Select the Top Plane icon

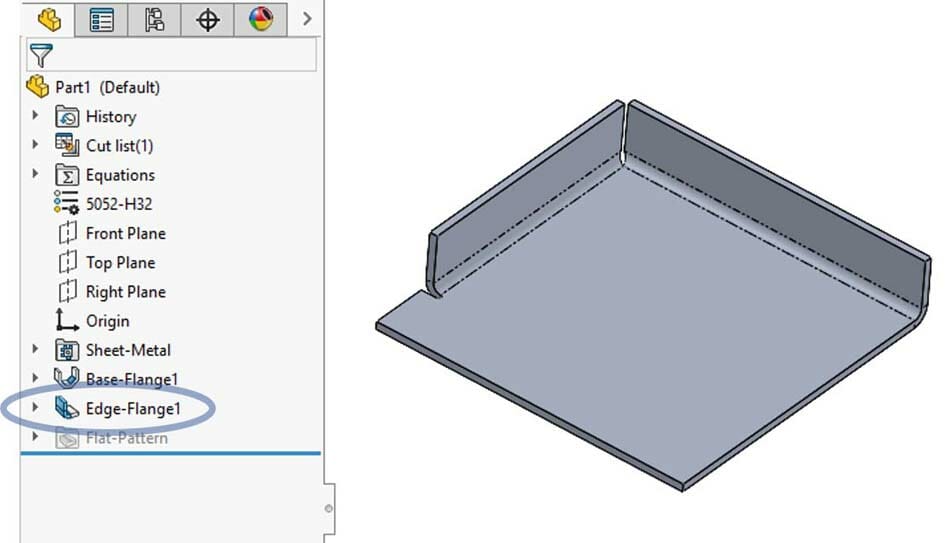pos(67,262)
